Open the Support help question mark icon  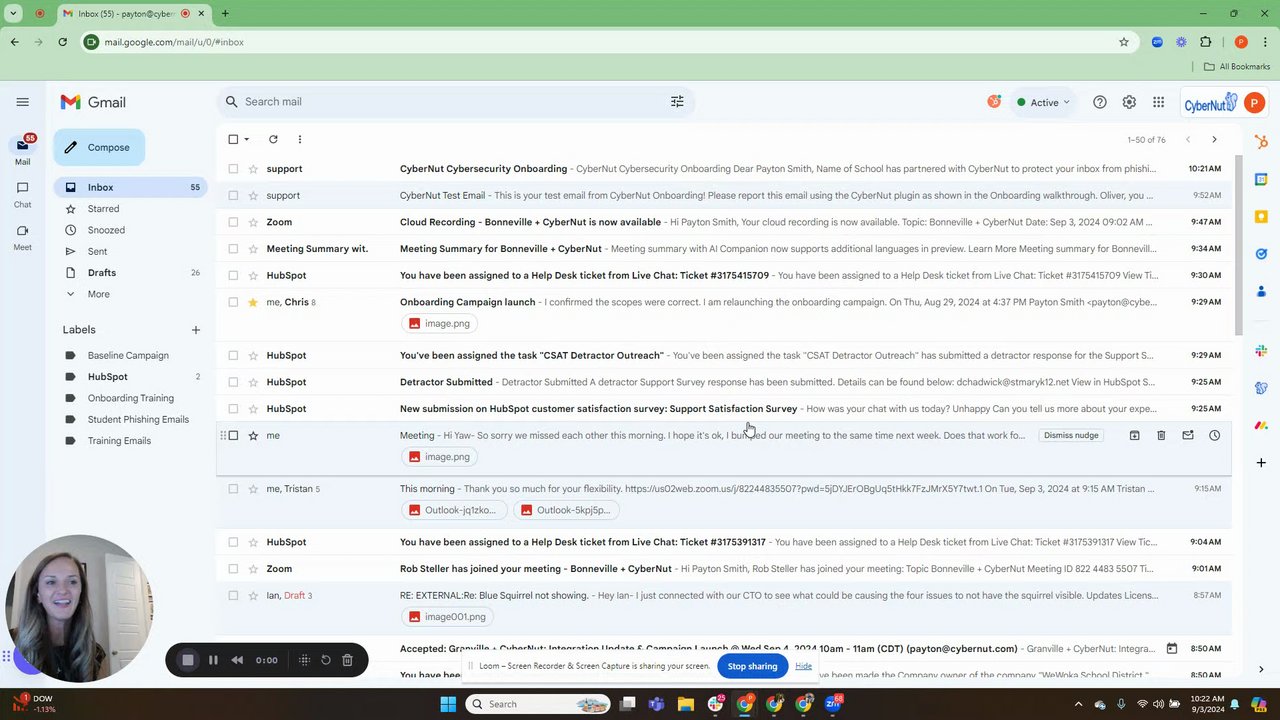tap(1100, 102)
